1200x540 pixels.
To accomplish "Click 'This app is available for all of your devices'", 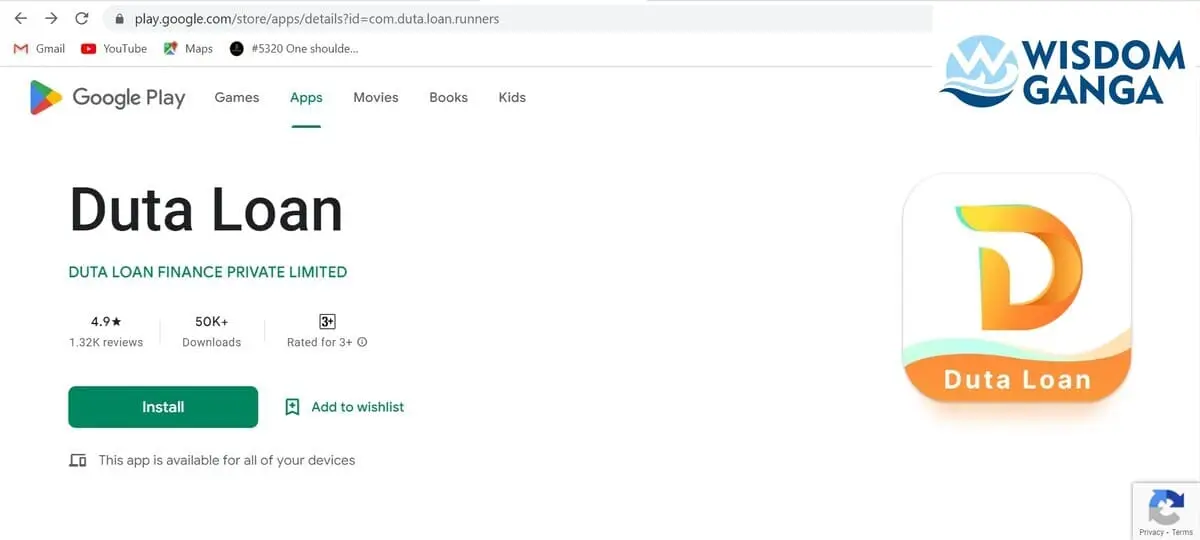I will coord(227,460).
